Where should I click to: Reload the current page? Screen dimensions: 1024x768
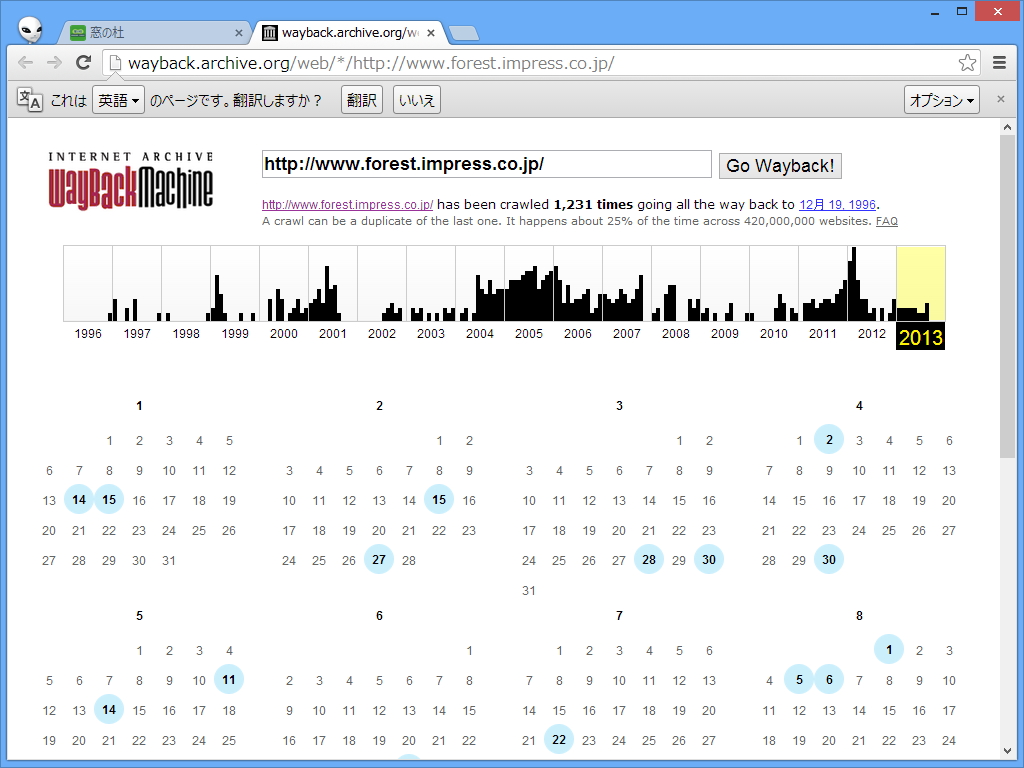[x=83, y=63]
